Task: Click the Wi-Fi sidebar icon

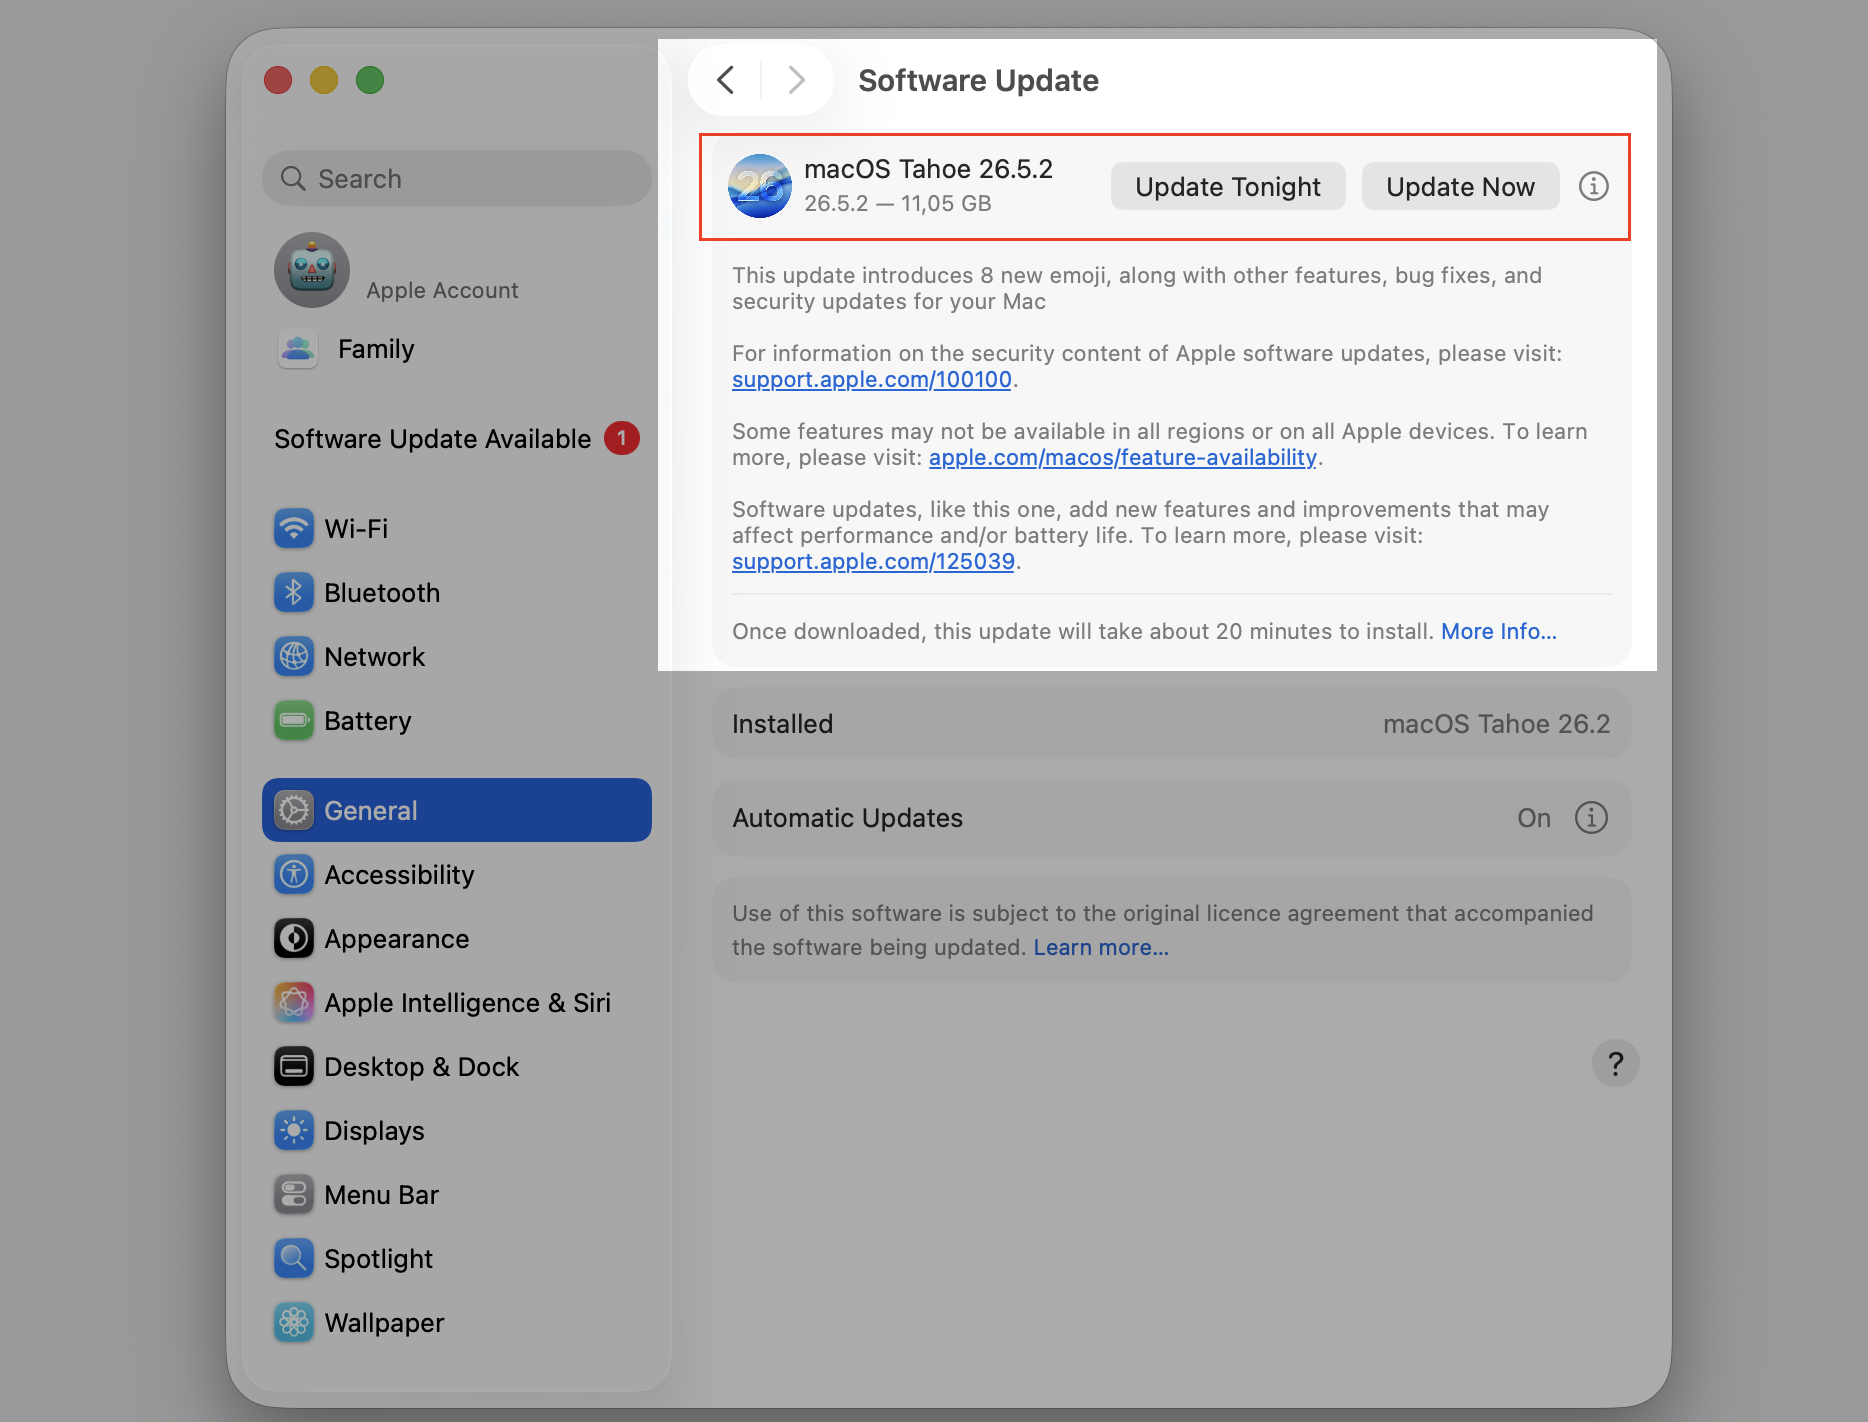Action: [294, 528]
